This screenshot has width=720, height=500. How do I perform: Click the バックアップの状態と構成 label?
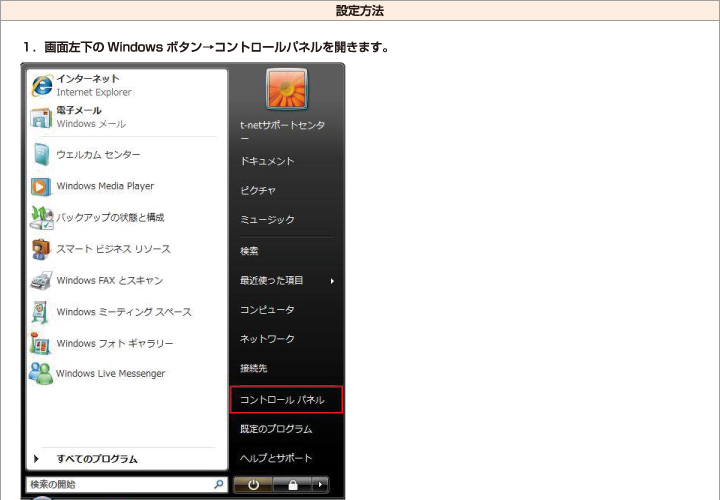pos(110,218)
